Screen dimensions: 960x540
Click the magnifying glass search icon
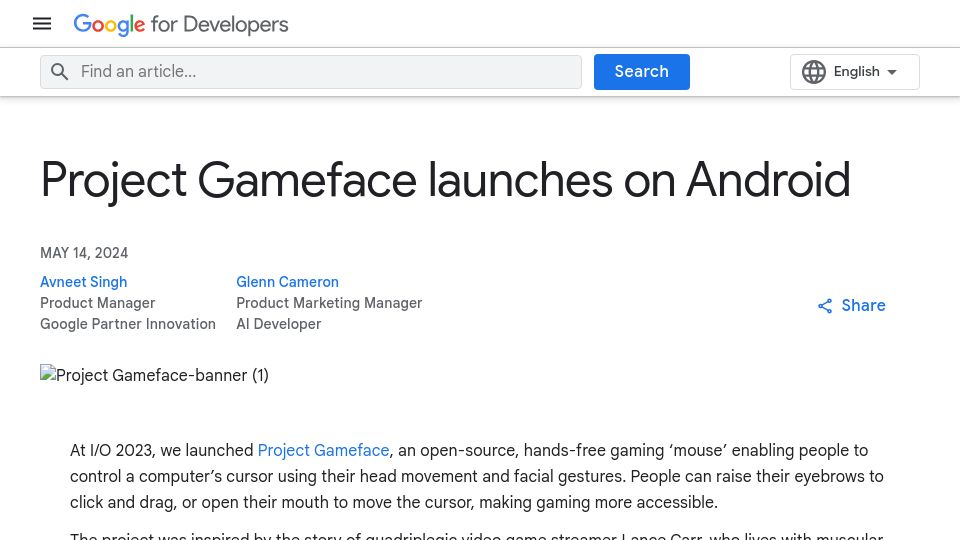click(x=59, y=72)
